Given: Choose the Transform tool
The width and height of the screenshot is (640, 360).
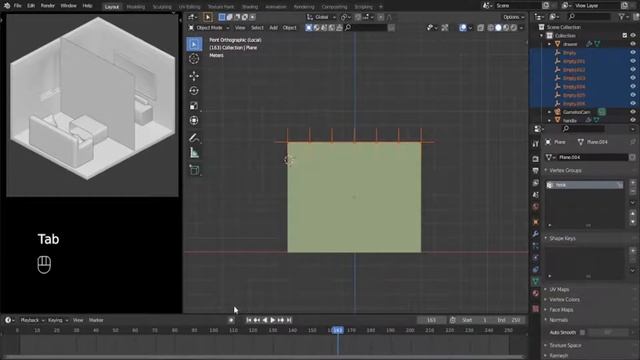Looking at the screenshot, I should click(x=194, y=120).
